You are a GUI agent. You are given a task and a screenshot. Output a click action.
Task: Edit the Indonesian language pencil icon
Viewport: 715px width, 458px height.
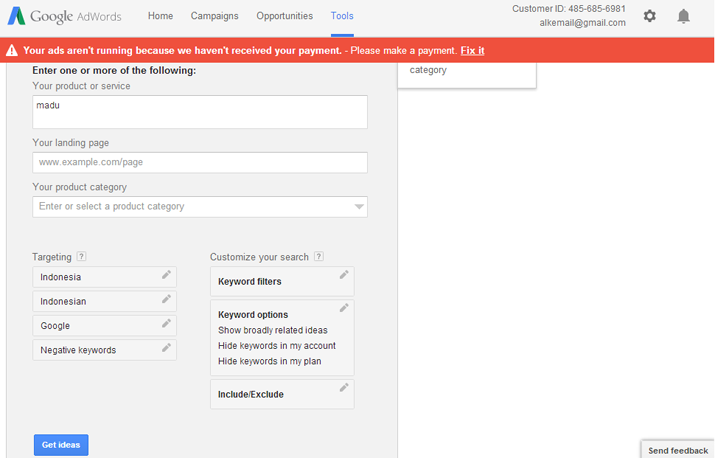click(x=166, y=299)
